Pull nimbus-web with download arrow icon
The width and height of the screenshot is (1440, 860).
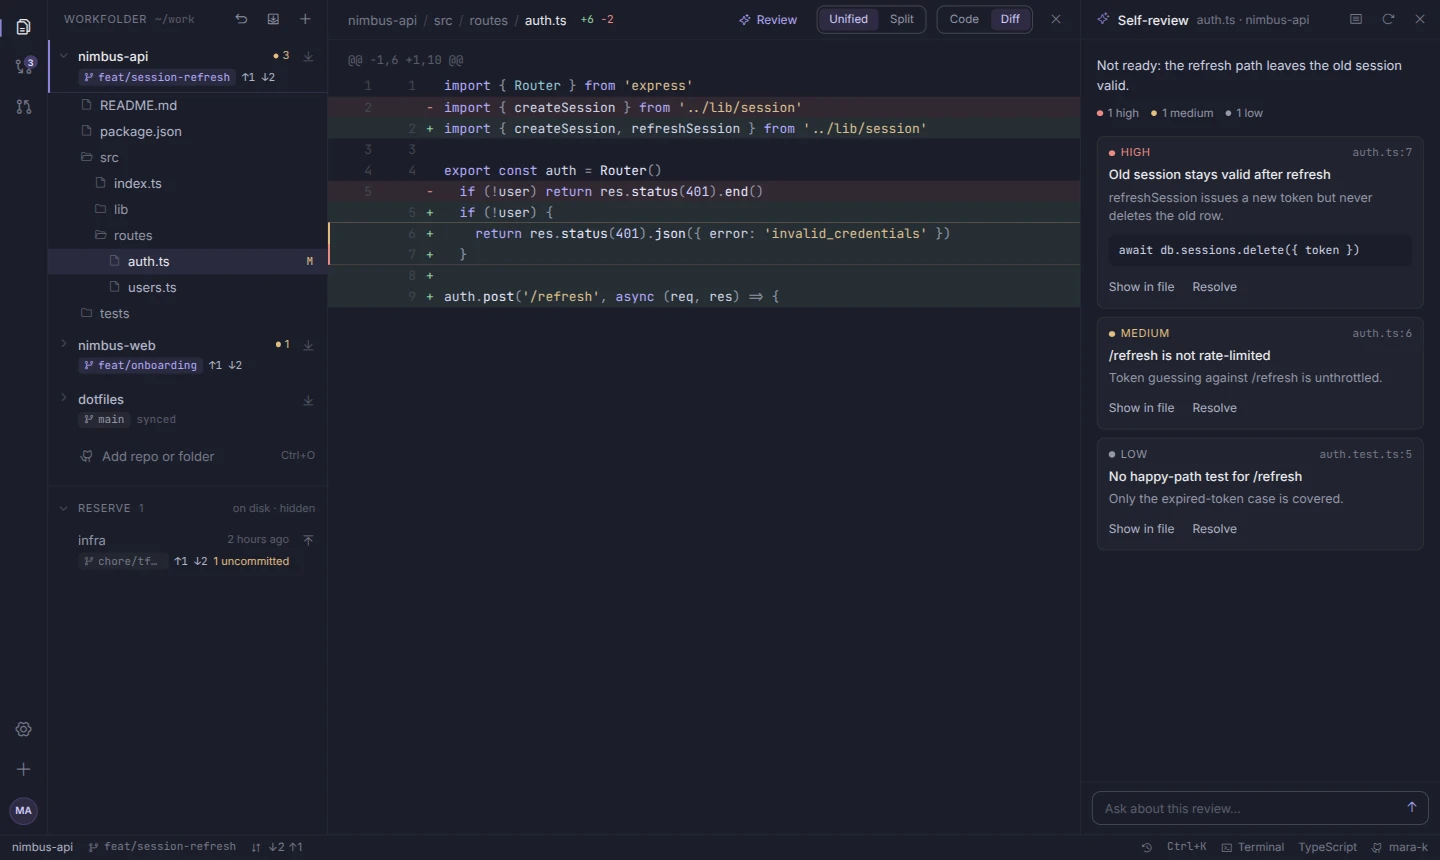point(308,346)
